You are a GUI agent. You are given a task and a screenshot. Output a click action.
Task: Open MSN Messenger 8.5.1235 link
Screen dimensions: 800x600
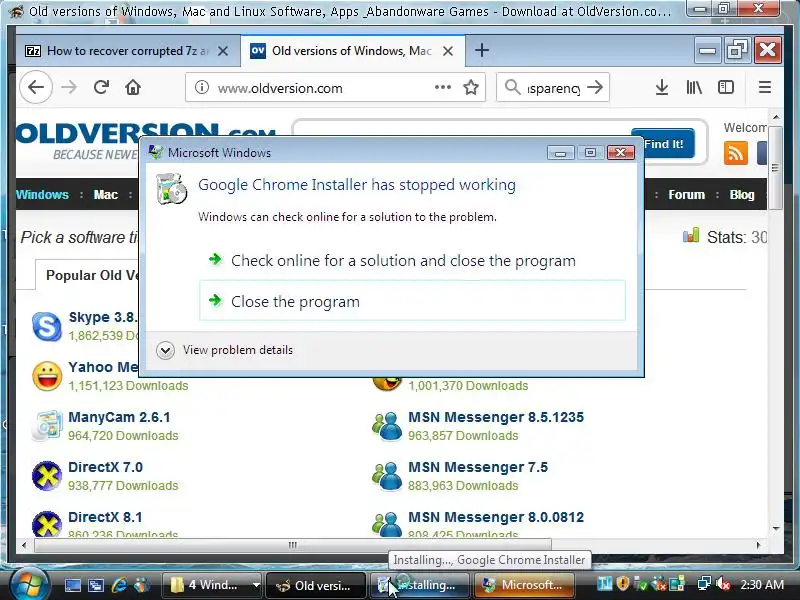495,417
